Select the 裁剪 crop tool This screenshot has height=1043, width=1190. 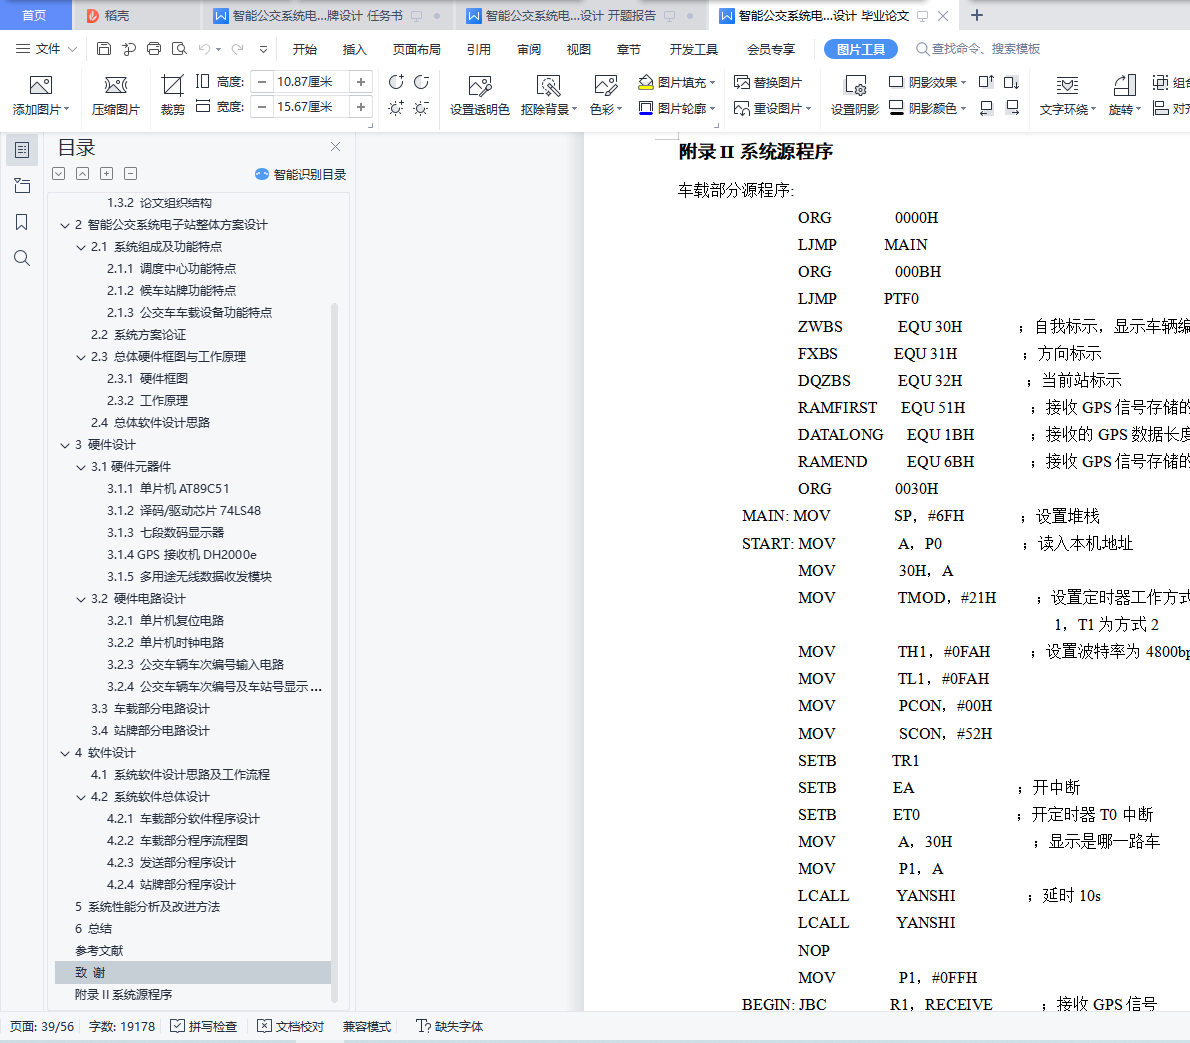coord(172,96)
